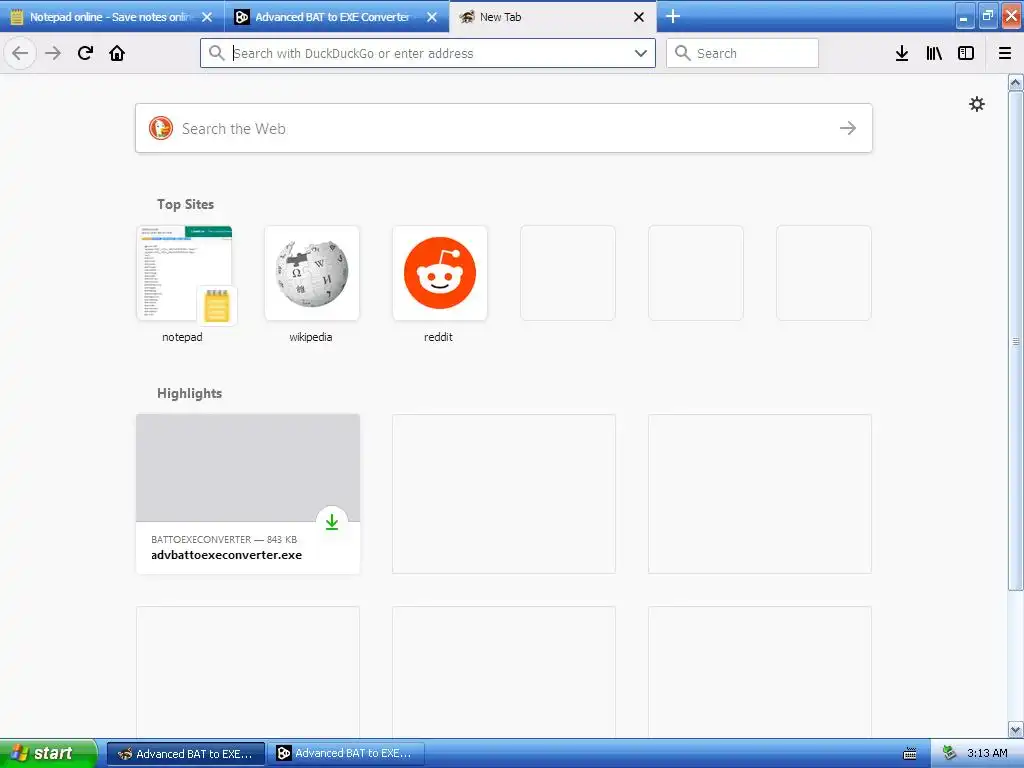Viewport: 1024px width, 768px height.
Task: Switch to the first Advanced BAT to EXE taskbar button
Action: point(185,754)
